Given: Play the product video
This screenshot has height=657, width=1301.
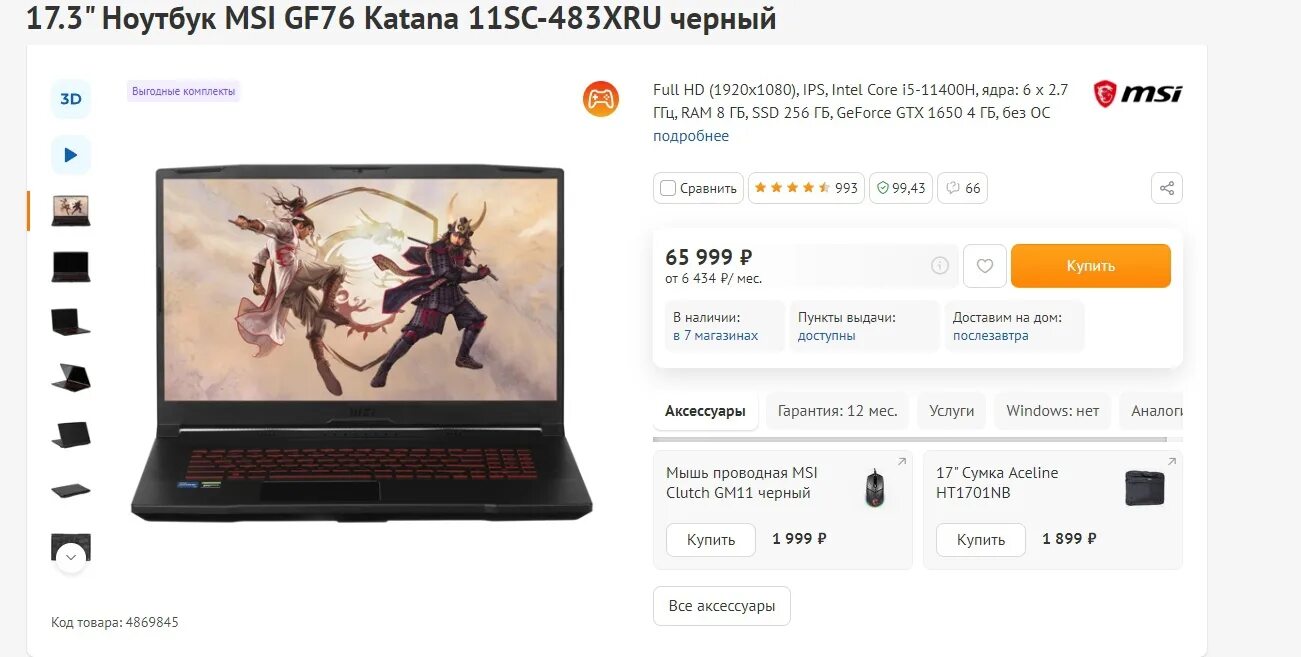Looking at the screenshot, I should (71, 155).
